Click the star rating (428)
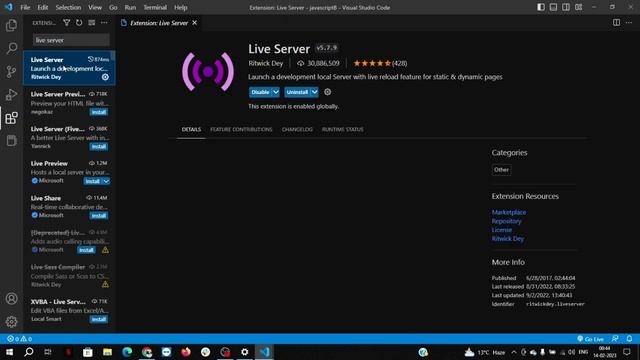 [380, 63]
